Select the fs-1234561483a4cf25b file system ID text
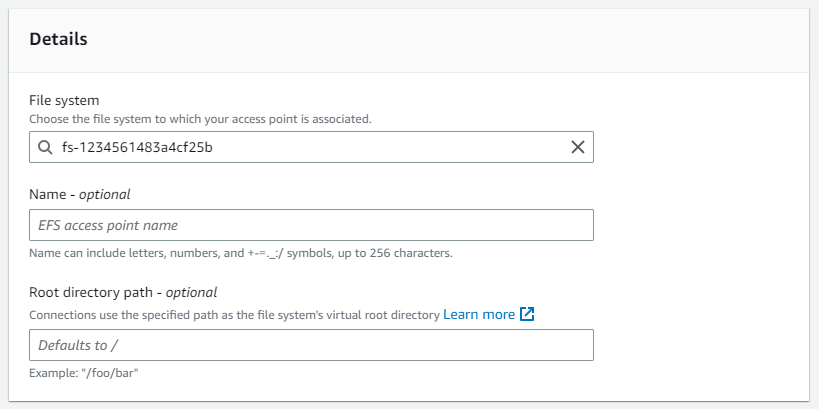The width and height of the screenshot is (819, 409). point(137,148)
